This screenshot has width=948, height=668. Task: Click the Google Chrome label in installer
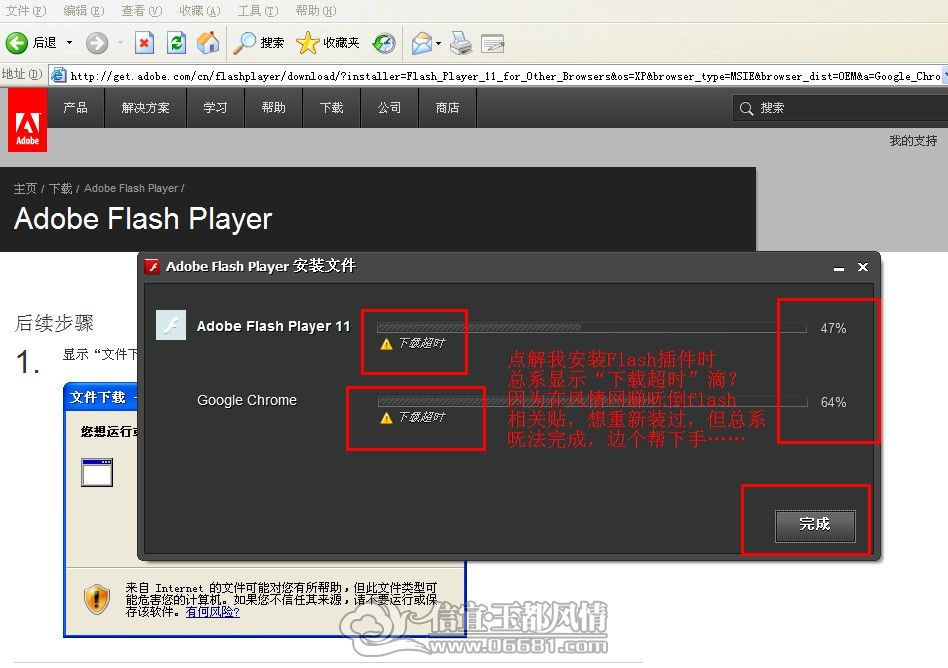point(247,400)
